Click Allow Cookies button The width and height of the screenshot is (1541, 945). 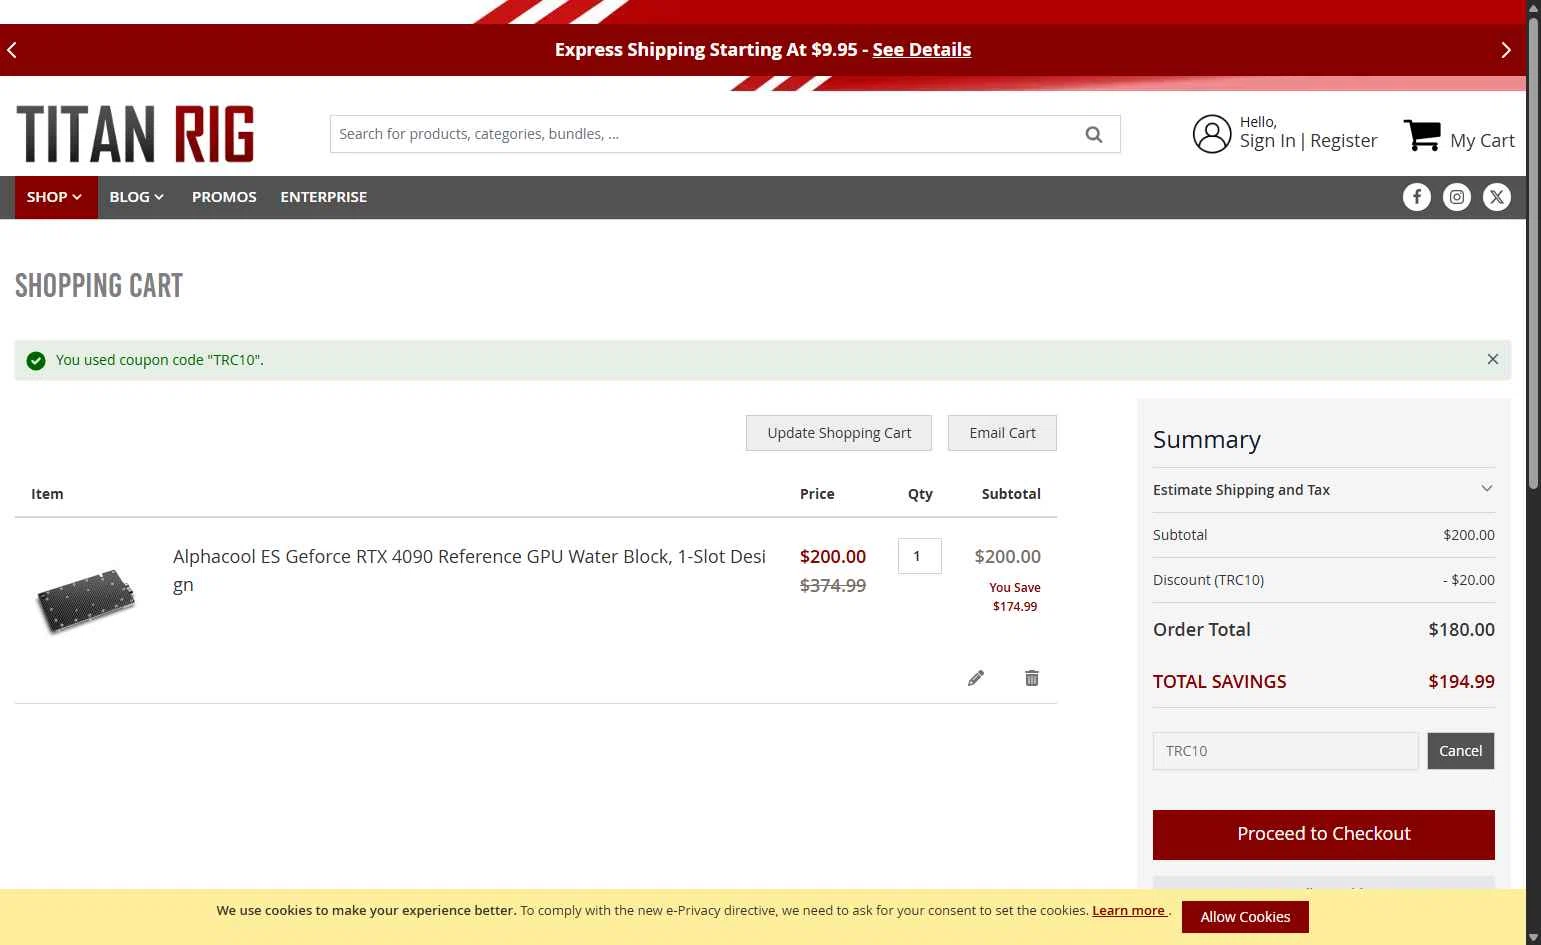point(1245,917)
